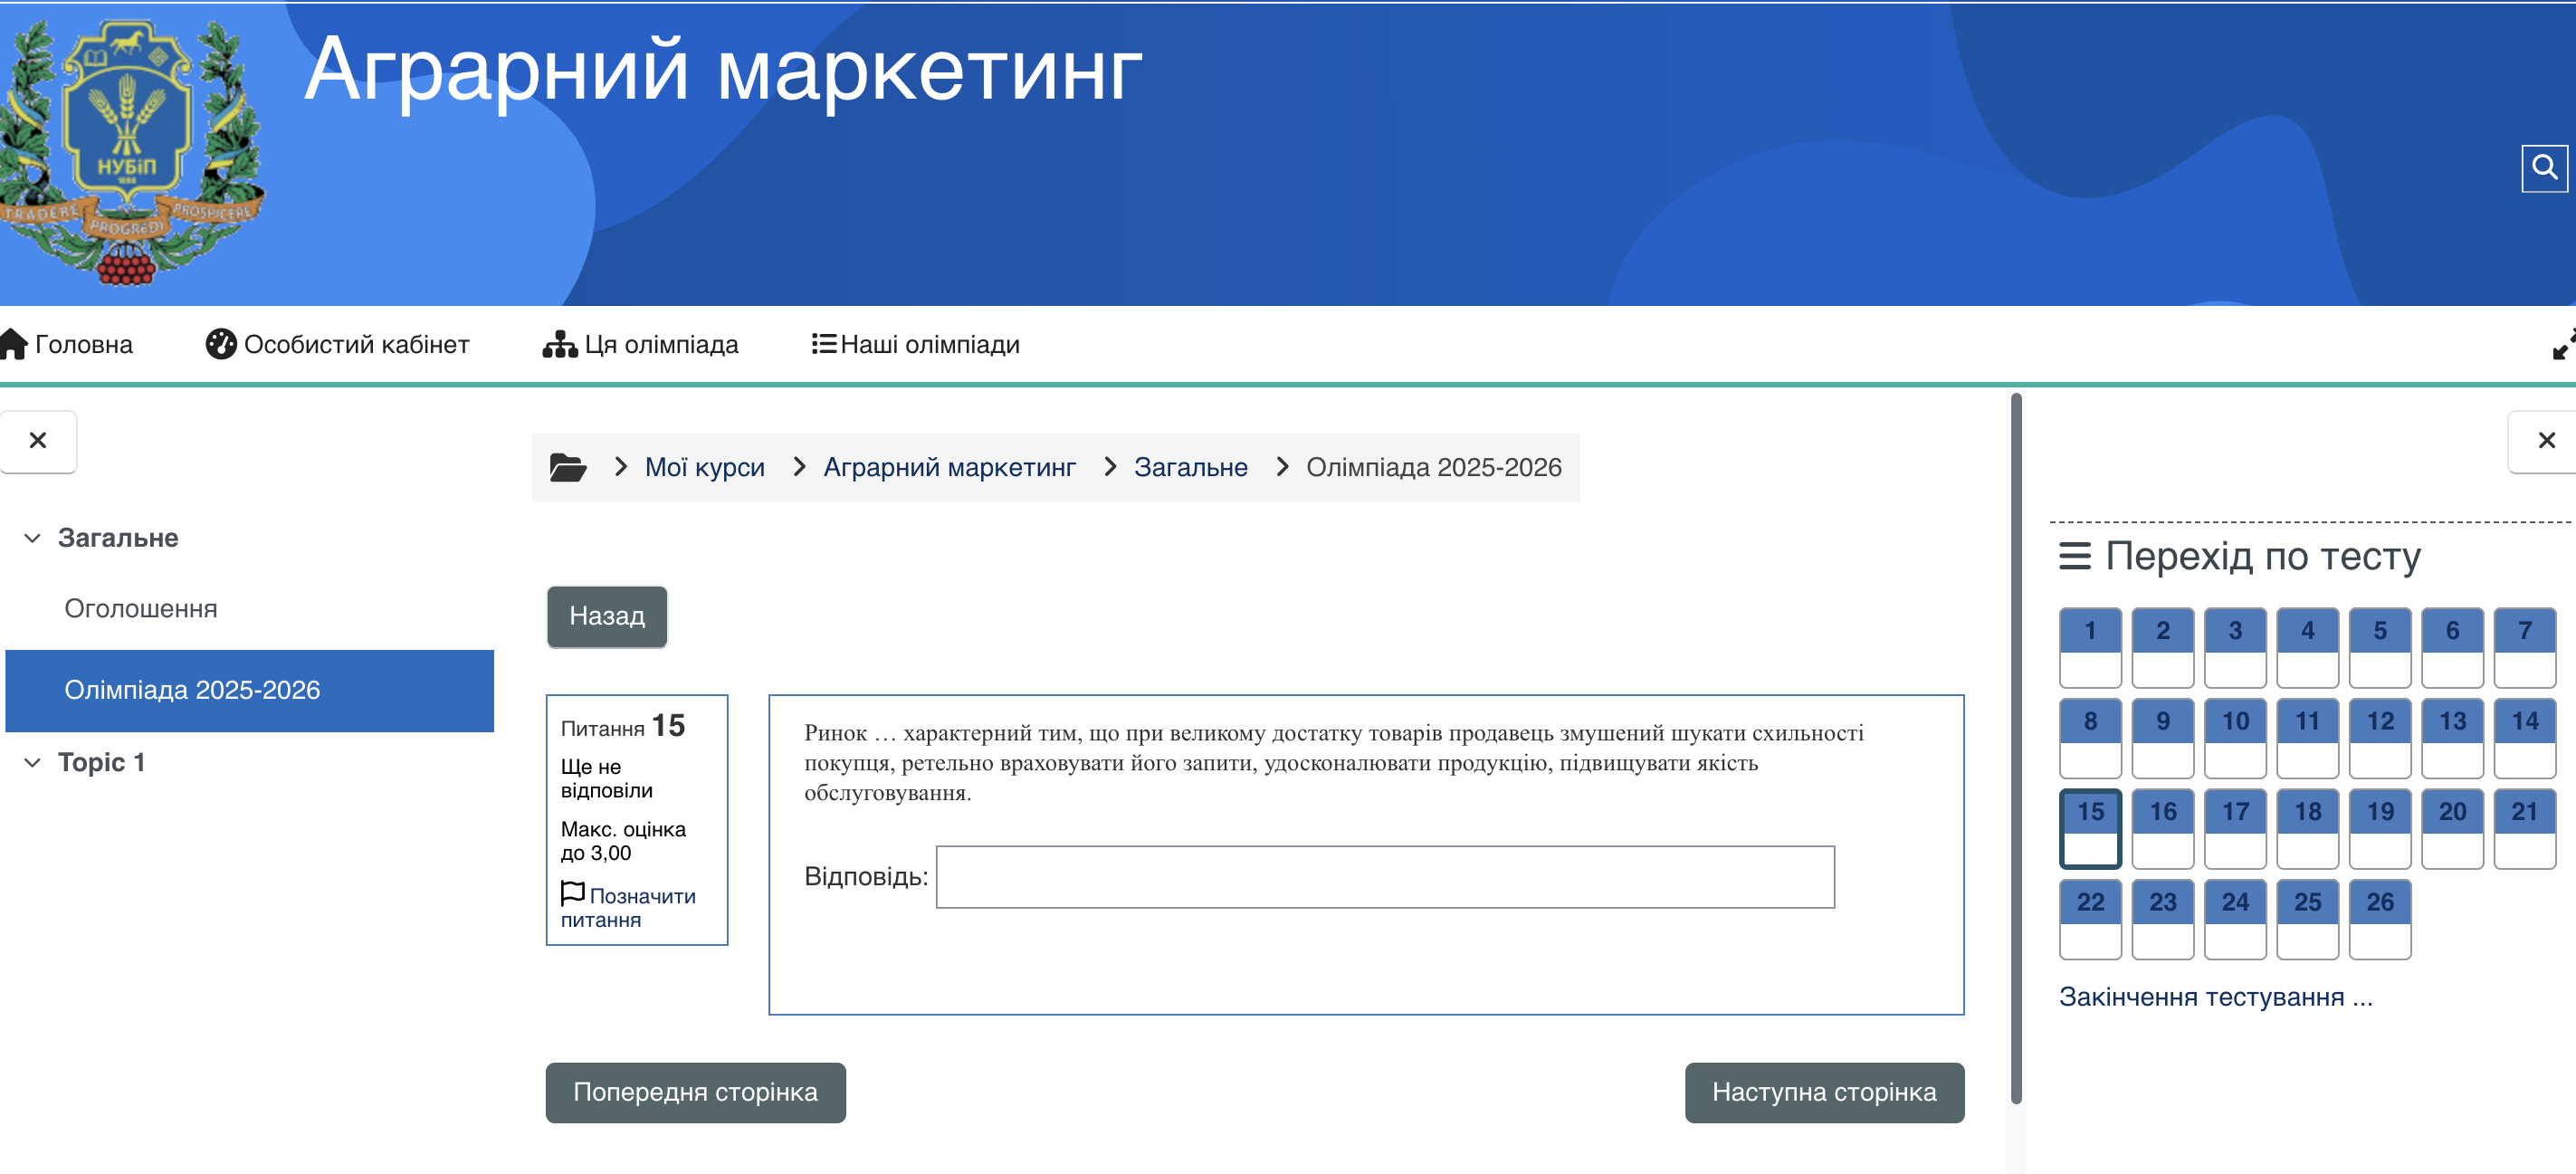
Task: Close the left course index drawer
Action: [x=38, y=441]
